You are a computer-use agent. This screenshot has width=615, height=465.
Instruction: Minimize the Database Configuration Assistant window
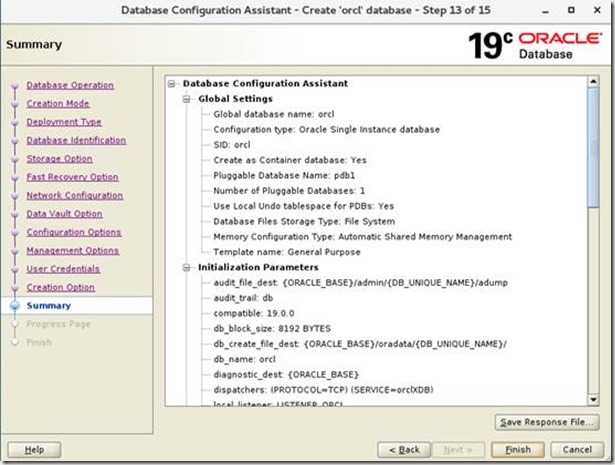point(545,11)
